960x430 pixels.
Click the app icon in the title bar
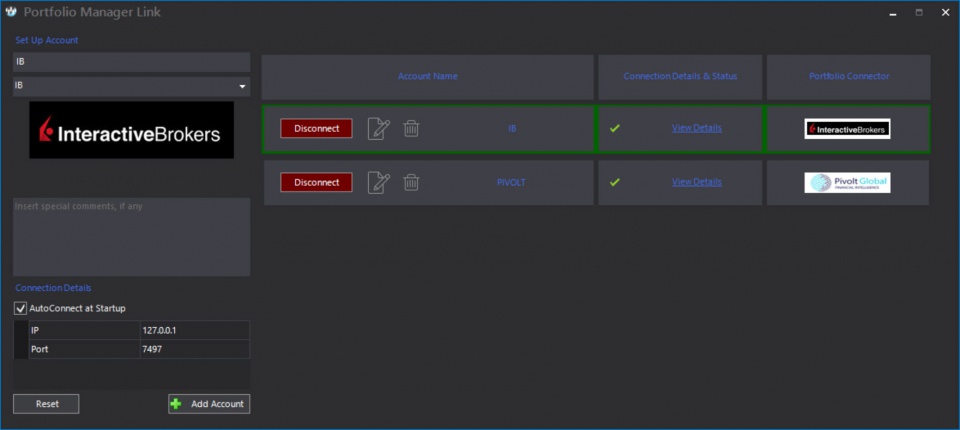point(10,12)
